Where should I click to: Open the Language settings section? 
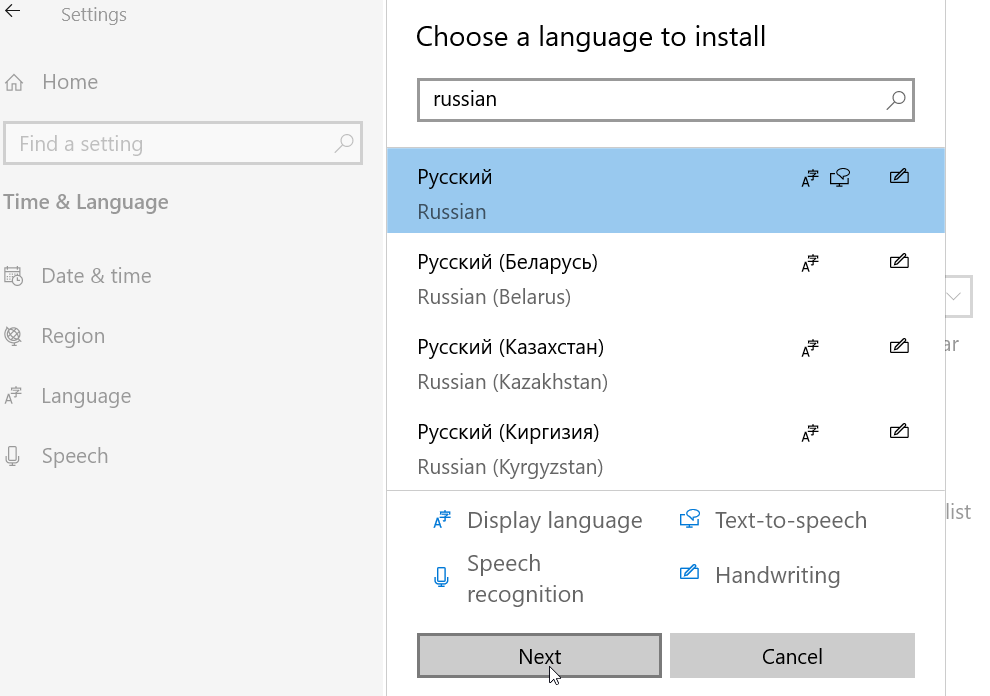86,396
